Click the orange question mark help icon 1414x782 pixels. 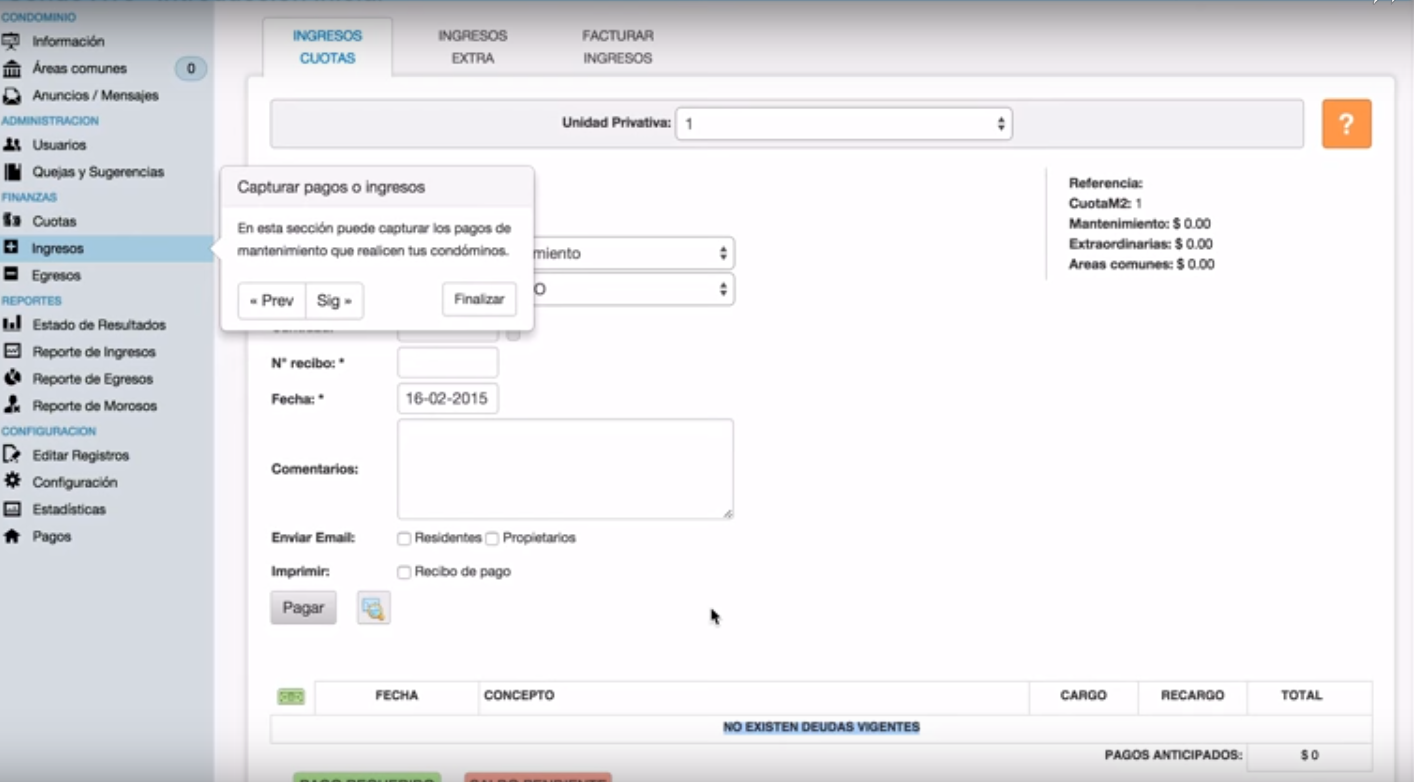point(1346,124)
